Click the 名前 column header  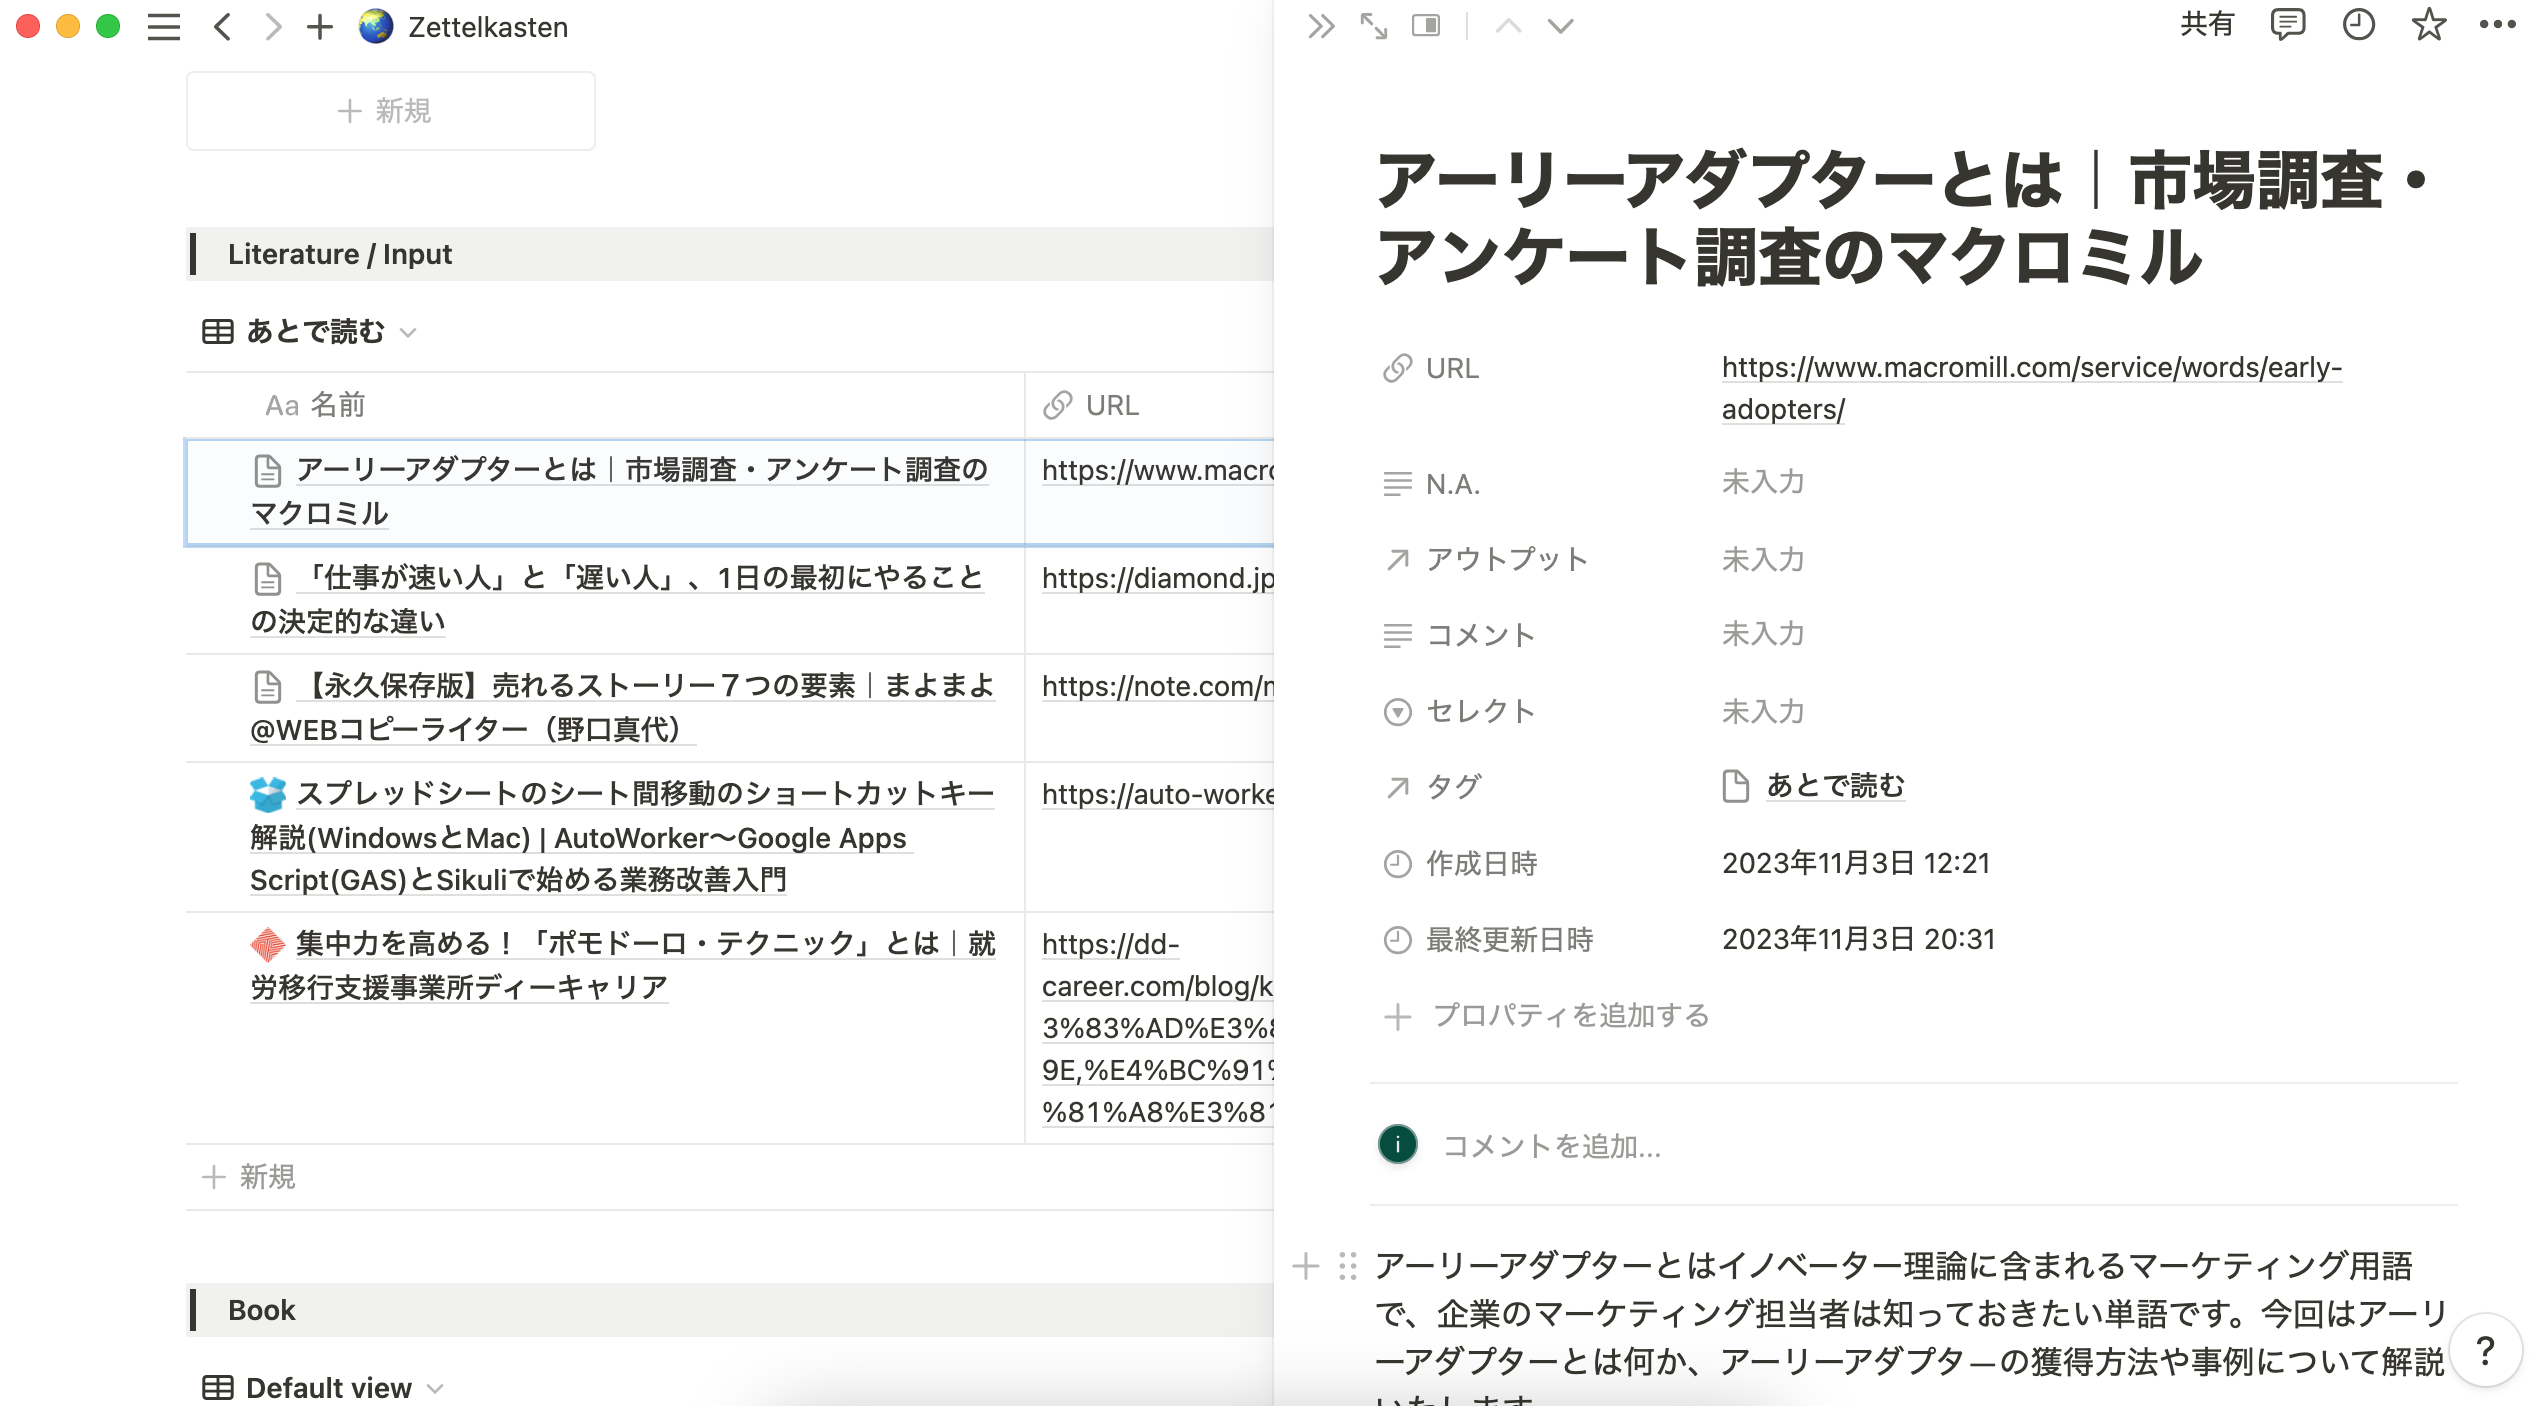(x=315, y=405)
